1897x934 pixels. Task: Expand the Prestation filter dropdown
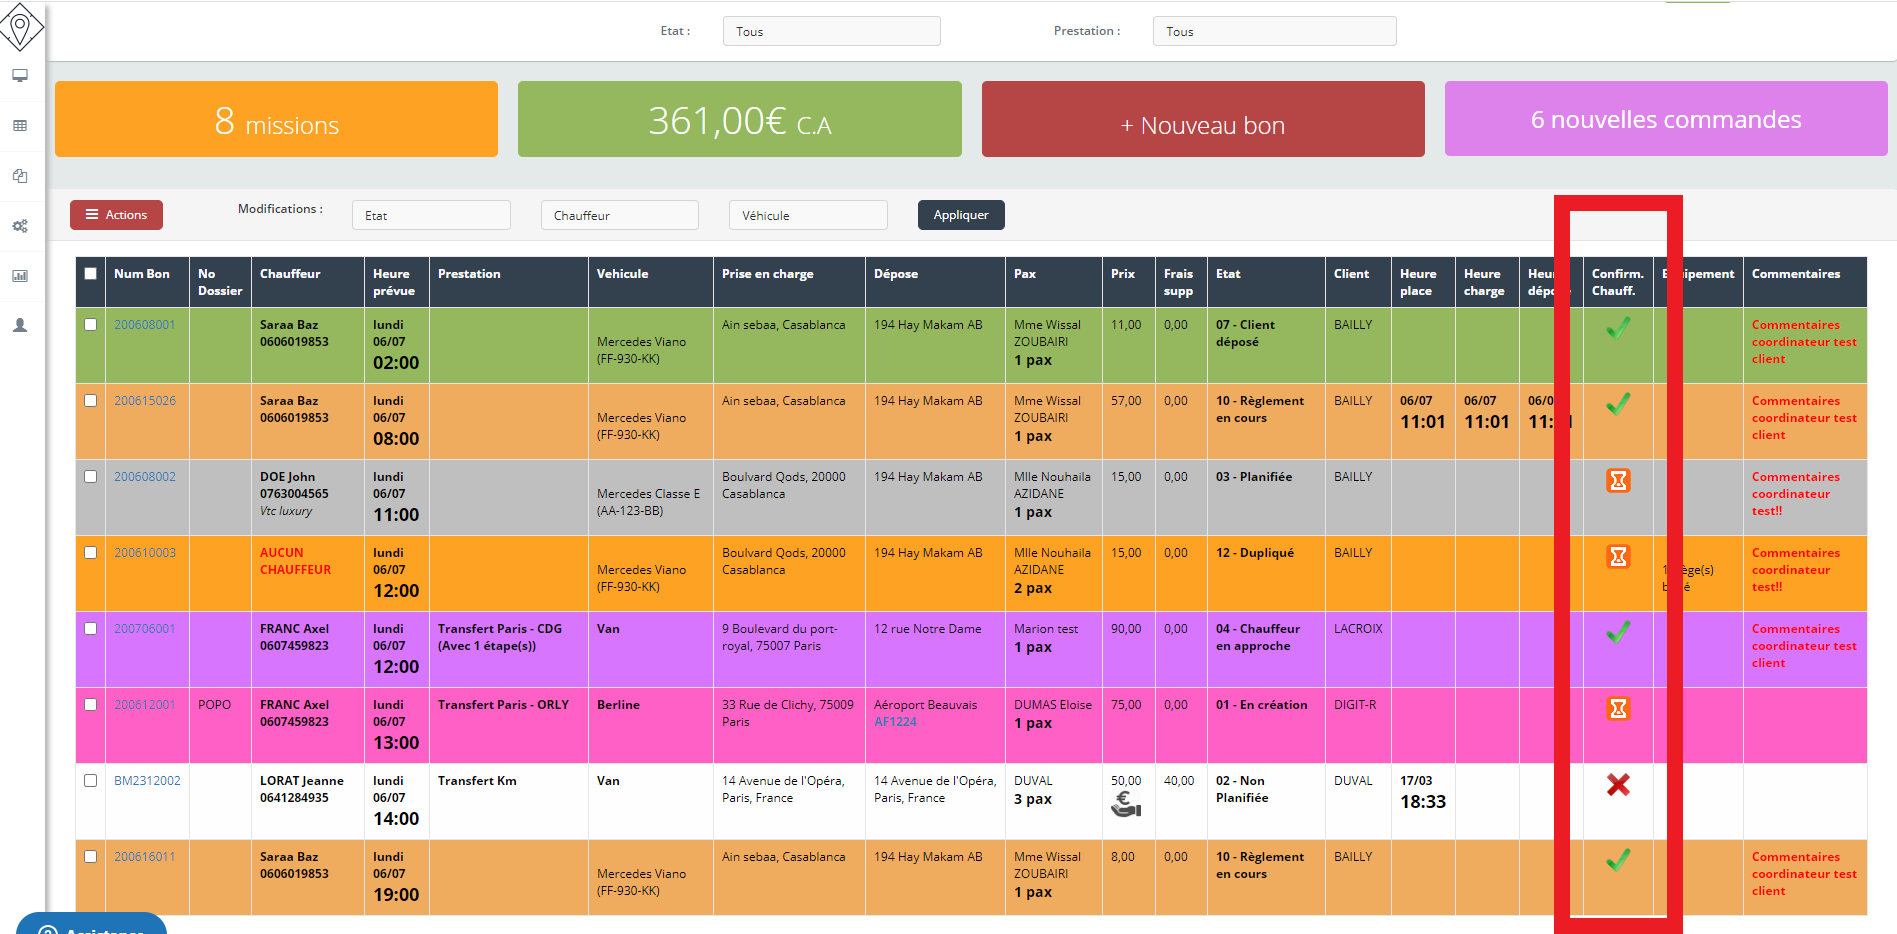pos(1274,32)
